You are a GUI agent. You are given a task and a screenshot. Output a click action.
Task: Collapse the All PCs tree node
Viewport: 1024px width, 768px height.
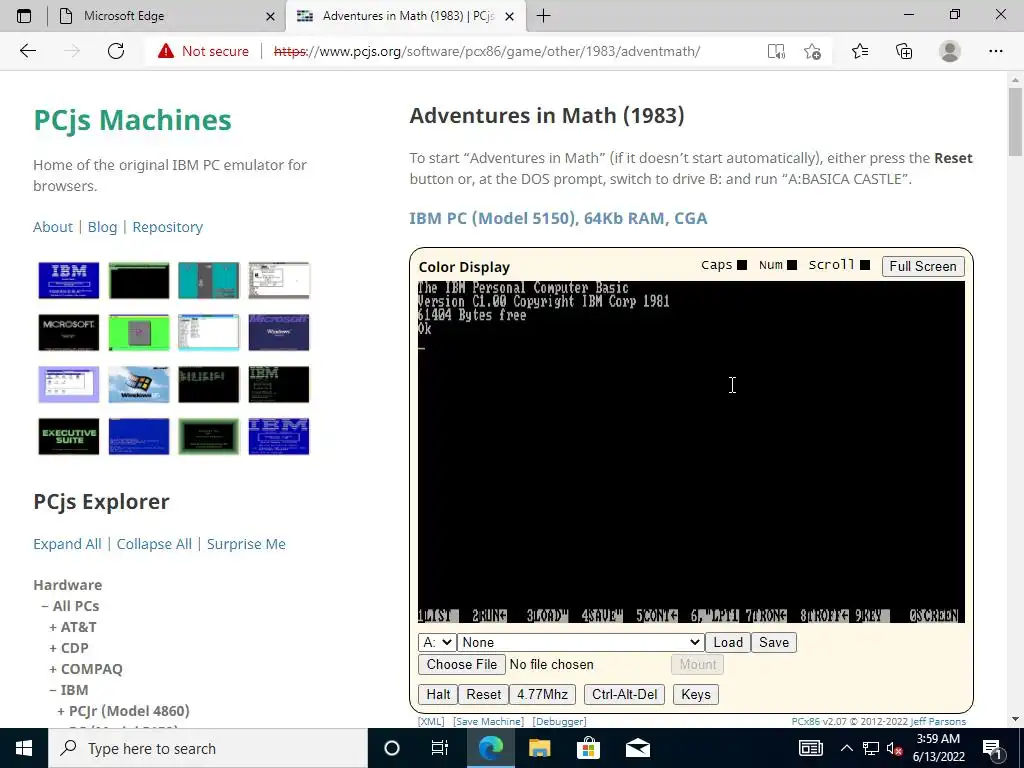point(70,606)
